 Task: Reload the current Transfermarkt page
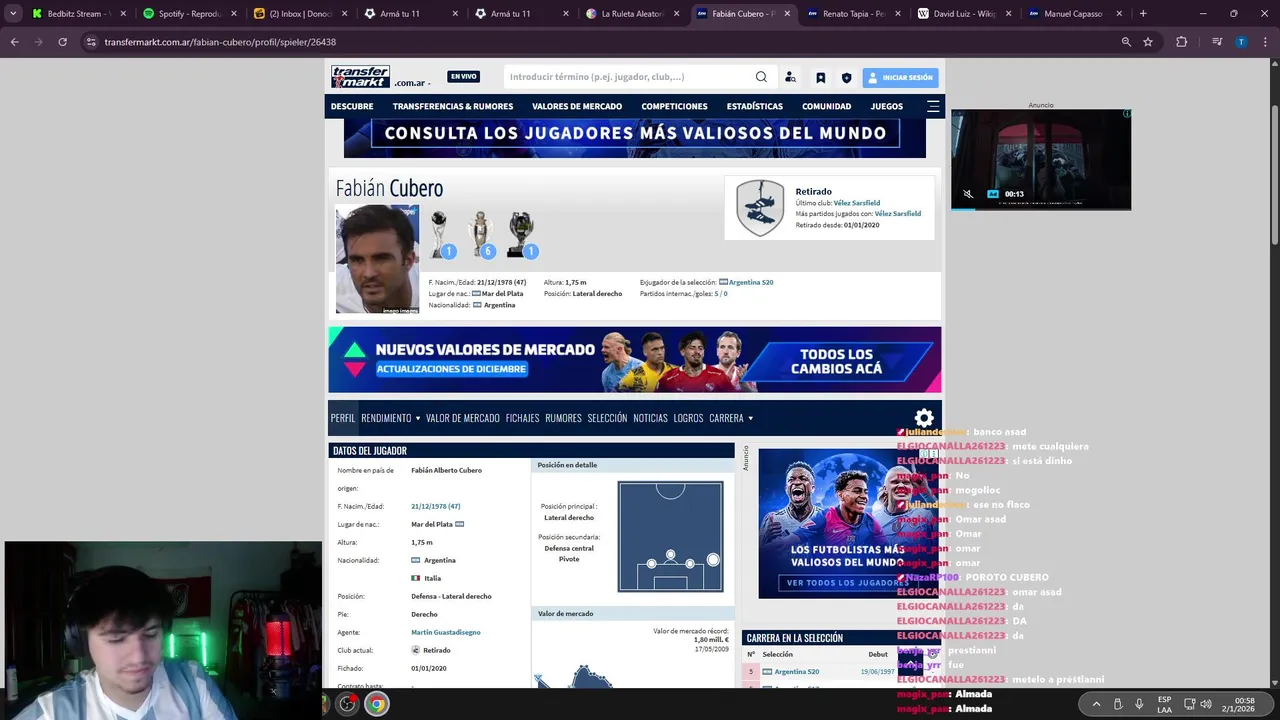tap(62, 42)
